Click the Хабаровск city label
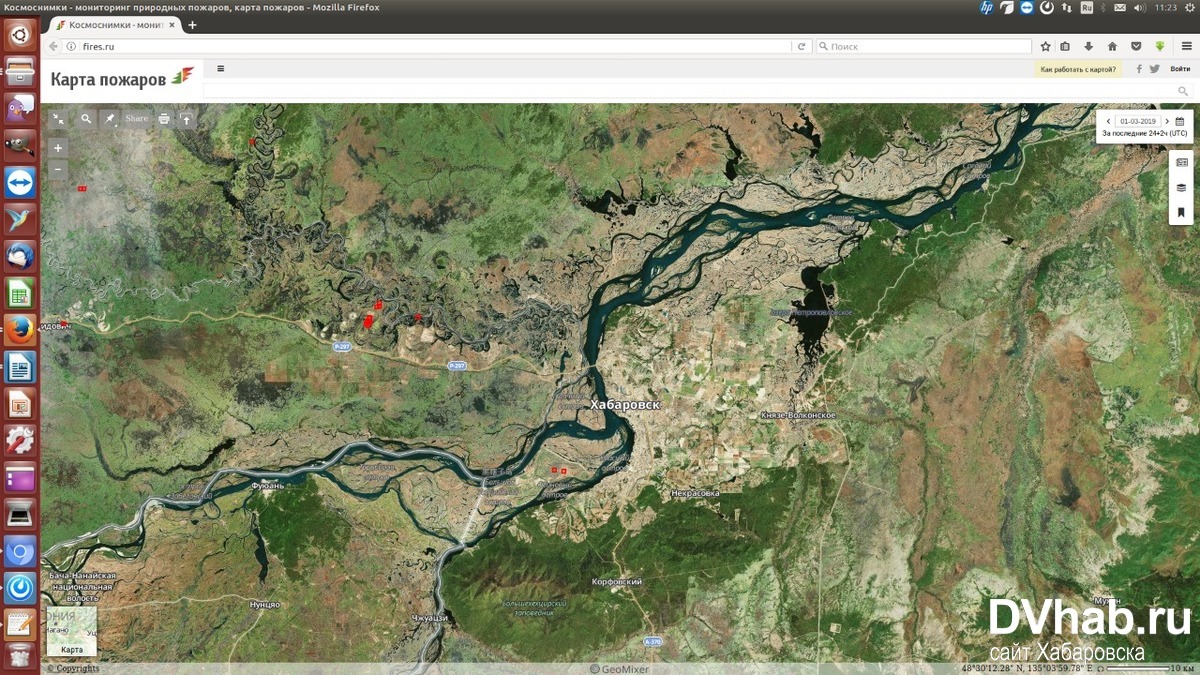The width and height of the screenshot is (1200, 675). [625, 405]
